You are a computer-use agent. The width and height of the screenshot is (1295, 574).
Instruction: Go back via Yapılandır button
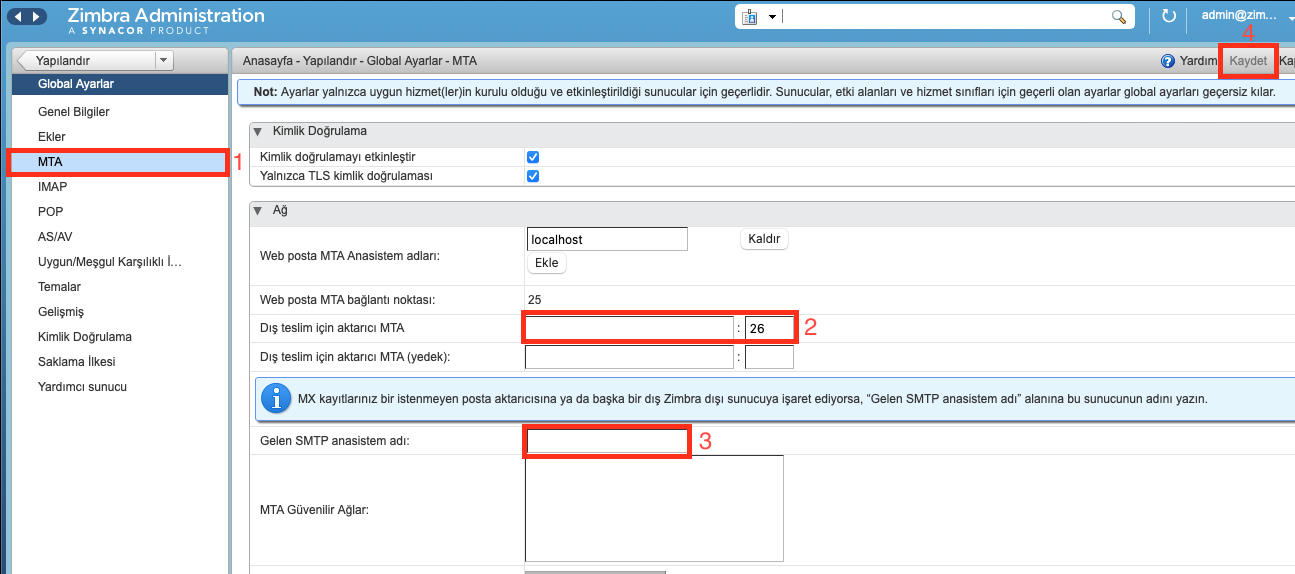tap(86, 60)
